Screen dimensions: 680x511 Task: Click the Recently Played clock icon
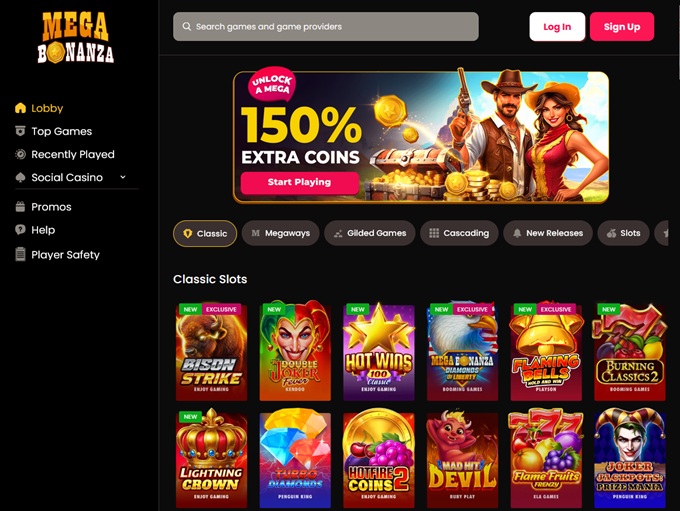click(20, 154)
